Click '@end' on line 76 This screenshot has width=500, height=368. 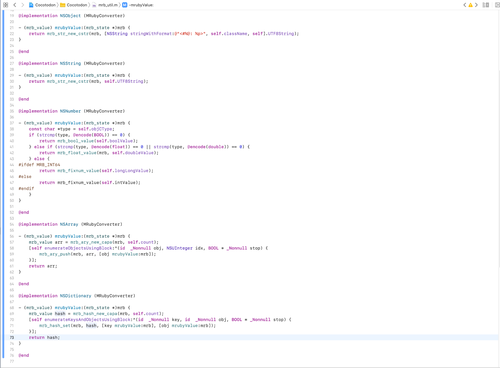[24, 356]
